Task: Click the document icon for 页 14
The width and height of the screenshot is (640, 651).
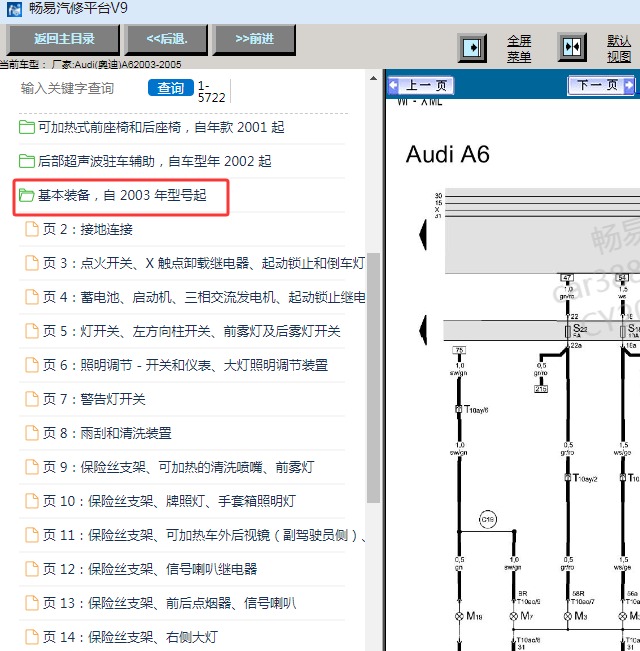Action: click(32, 638)
